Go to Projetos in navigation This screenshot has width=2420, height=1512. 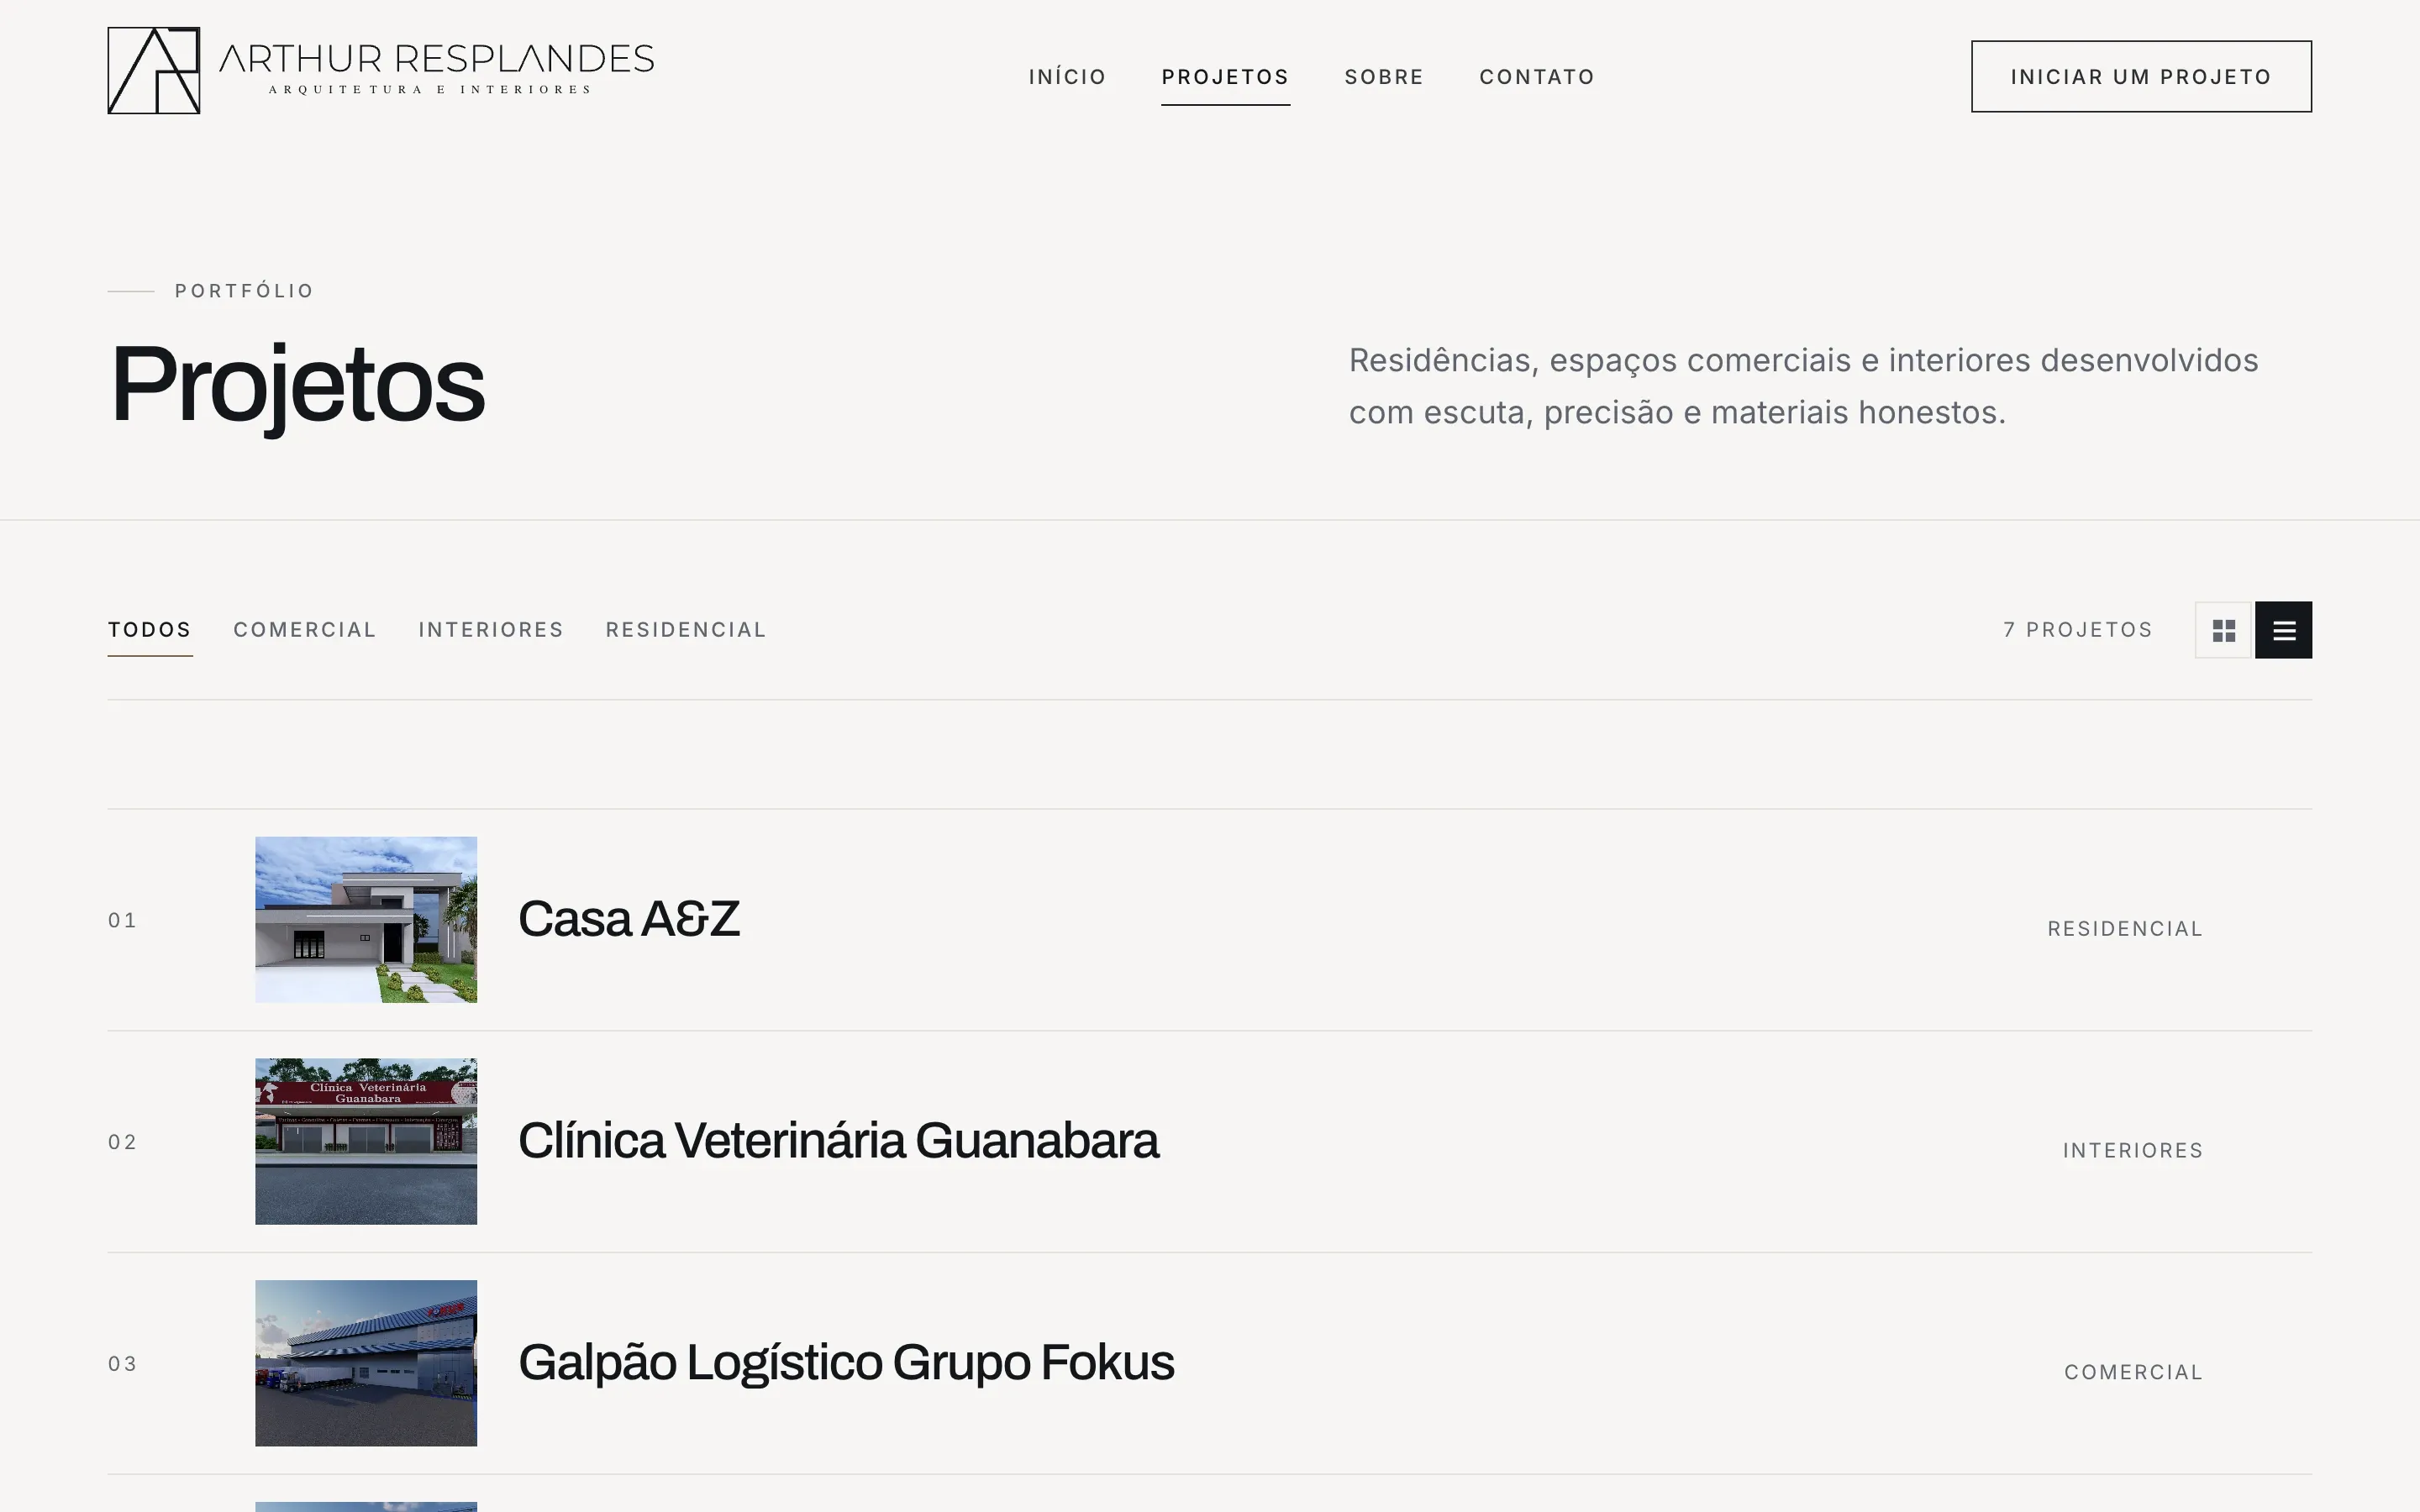pos(1225,77)
